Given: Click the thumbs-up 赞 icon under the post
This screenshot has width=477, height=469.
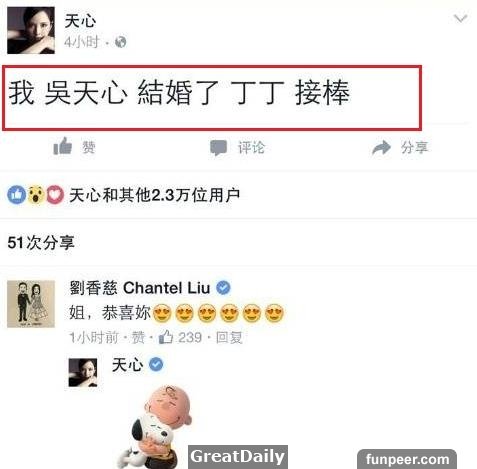Looking at the screenshot, I should [x=63, y=146].
